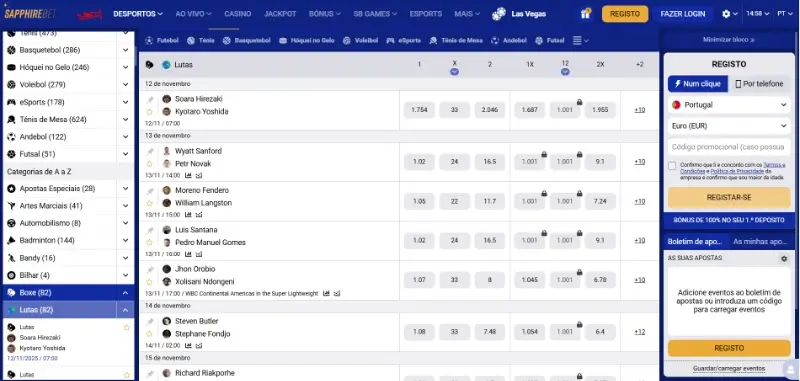Switch registration to Num clique
The image size is (800, 381).
(698, 84)
